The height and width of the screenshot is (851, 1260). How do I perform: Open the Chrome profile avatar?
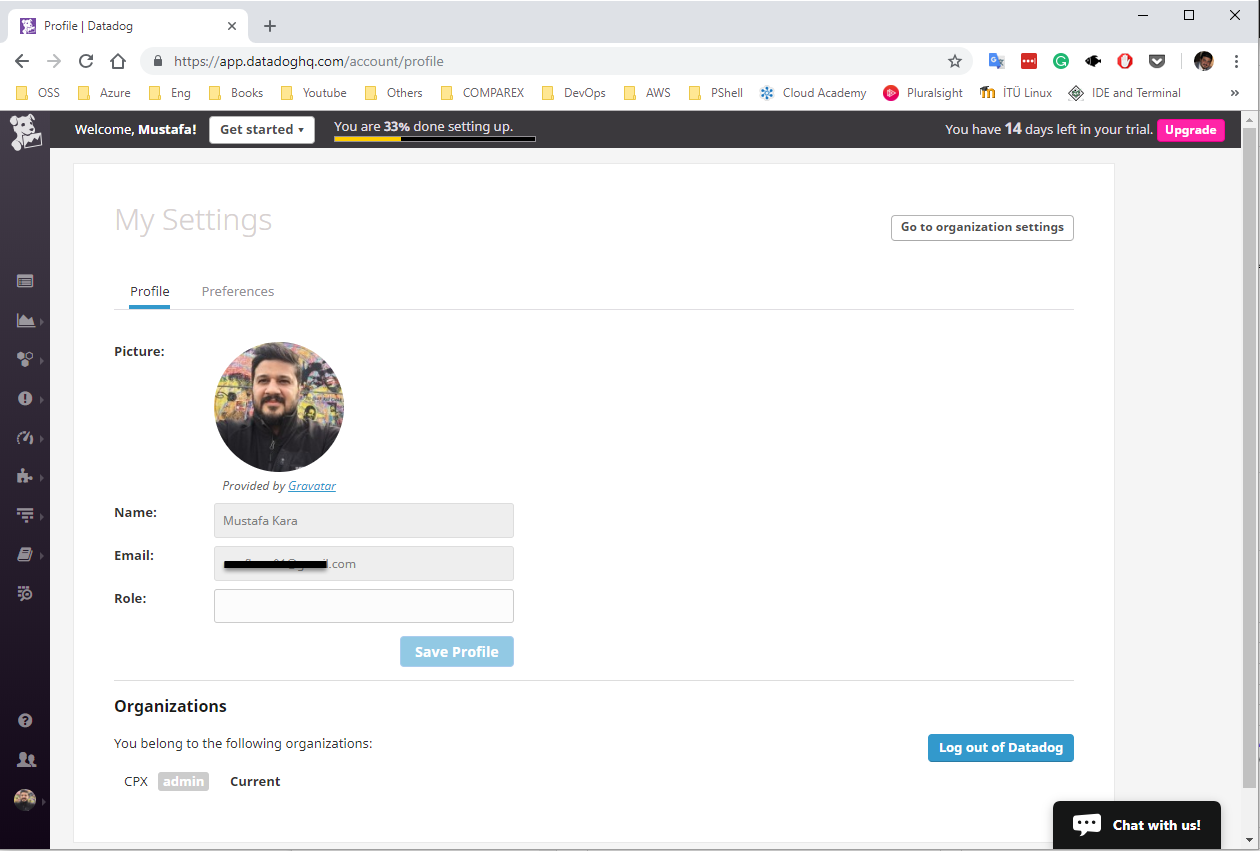pyautogui.click(x=1204, y=61)
